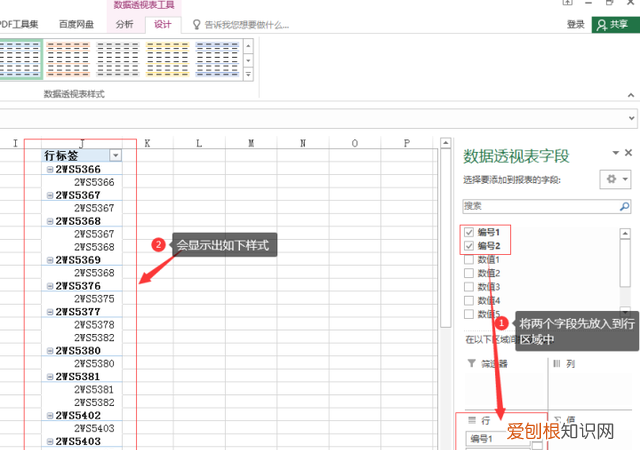Apply the yellow PivotTable style
Image resolution: width=640 pixels, height=450 pixels.
167,59
